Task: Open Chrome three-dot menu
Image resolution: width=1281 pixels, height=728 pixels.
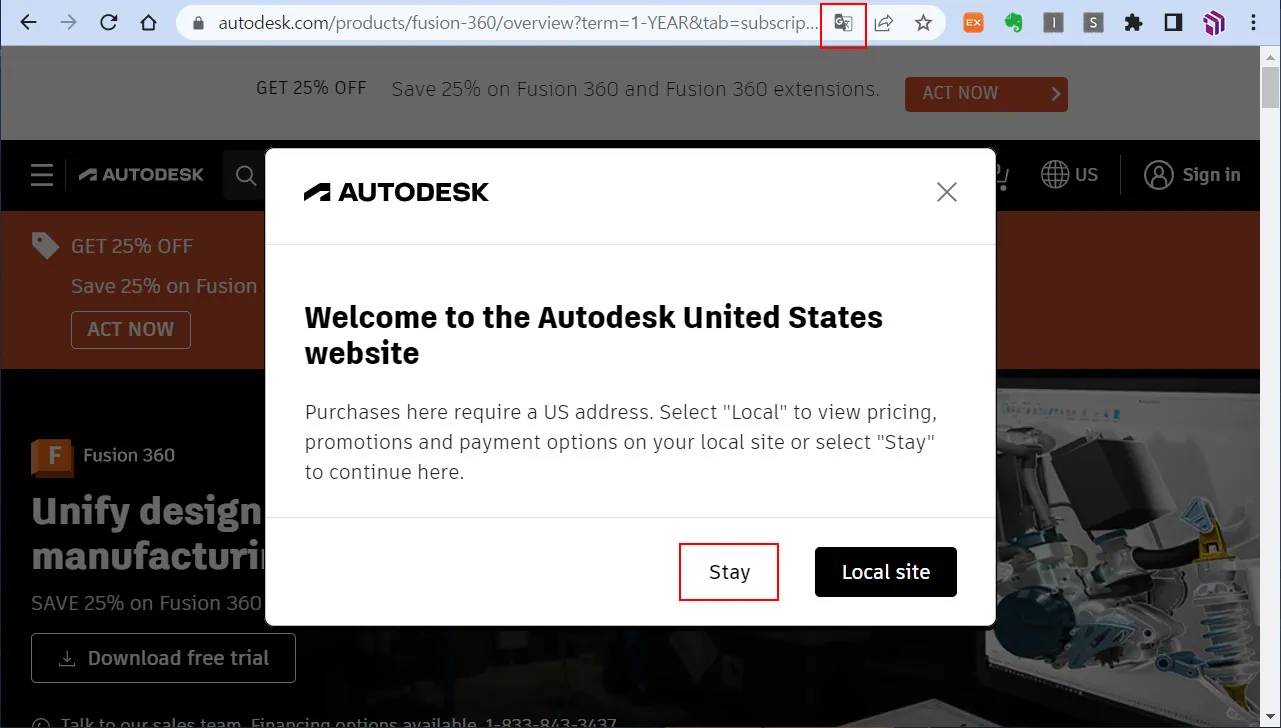Action: [x=1254, y=23]
